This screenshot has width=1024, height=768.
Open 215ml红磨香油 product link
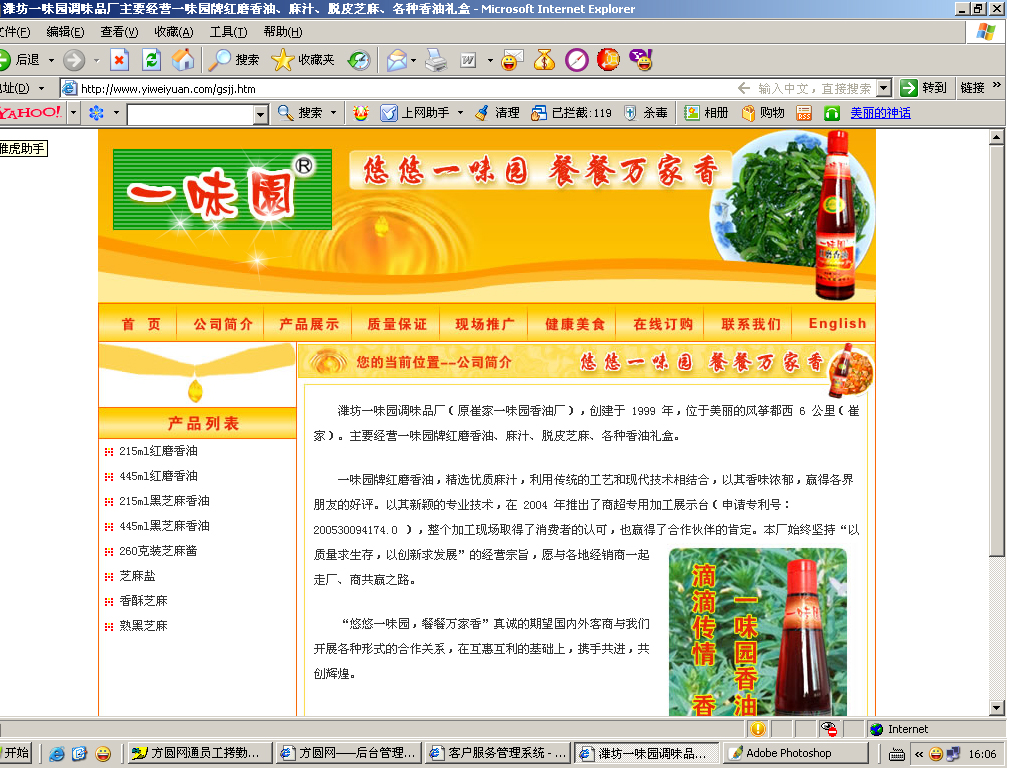click(158, 451)
